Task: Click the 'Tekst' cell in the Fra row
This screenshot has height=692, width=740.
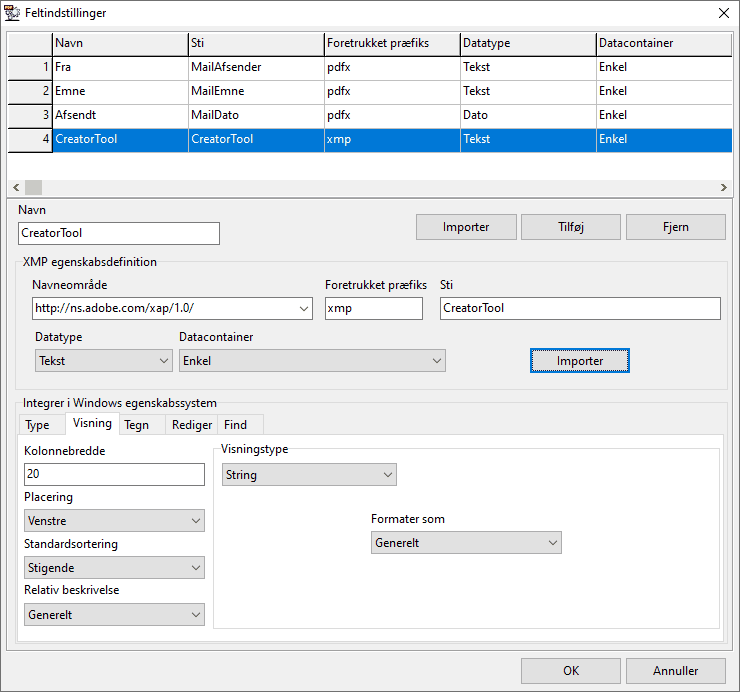Action: 528,68
